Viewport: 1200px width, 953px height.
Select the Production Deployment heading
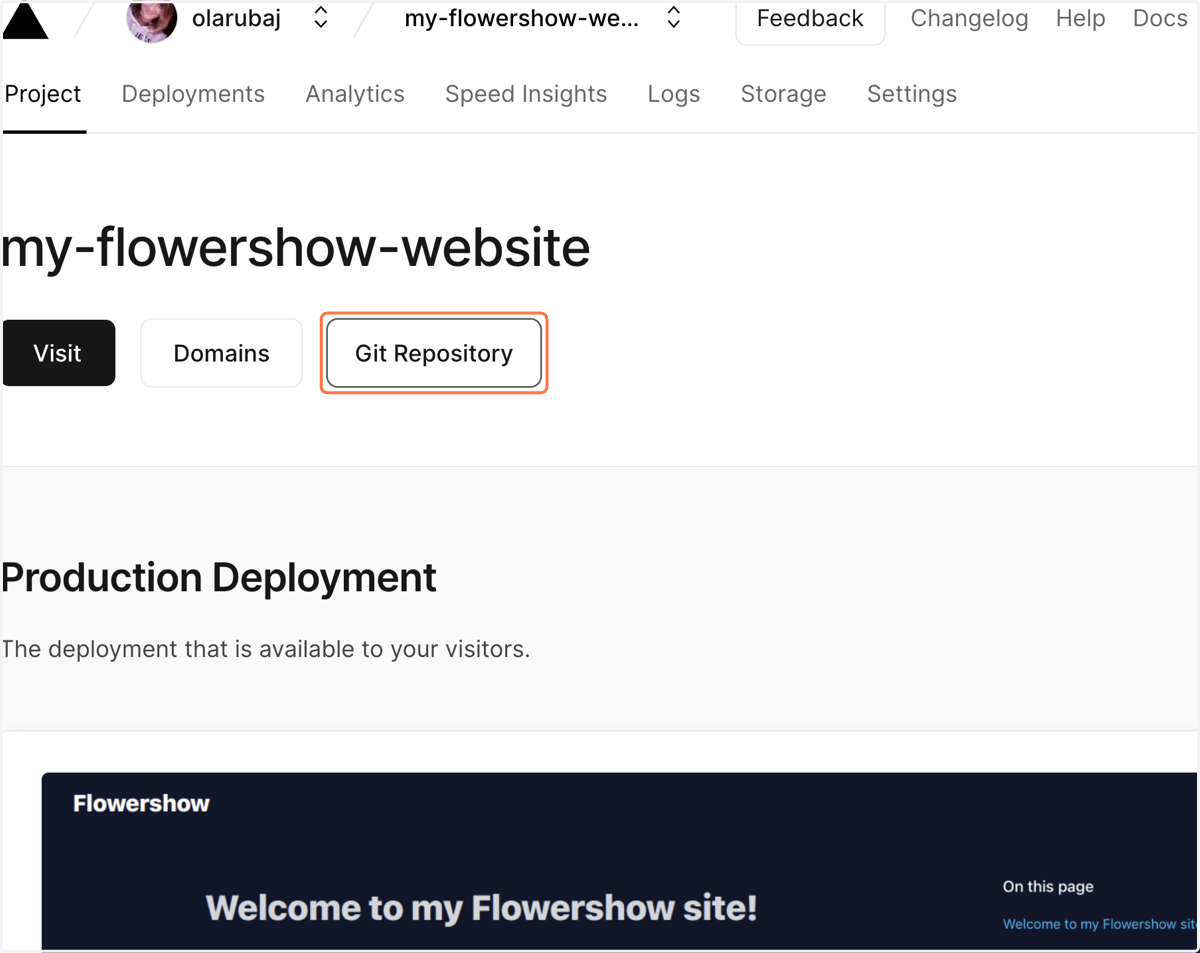219,578
